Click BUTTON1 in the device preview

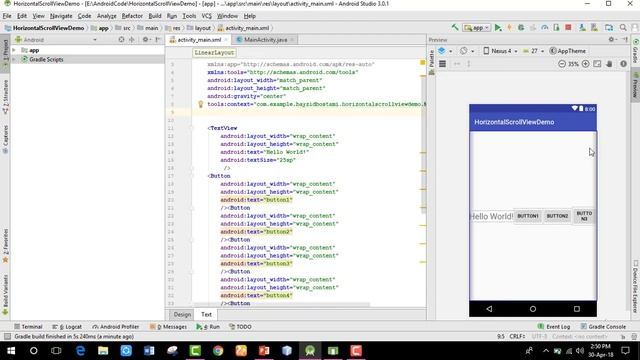[528, 216]
